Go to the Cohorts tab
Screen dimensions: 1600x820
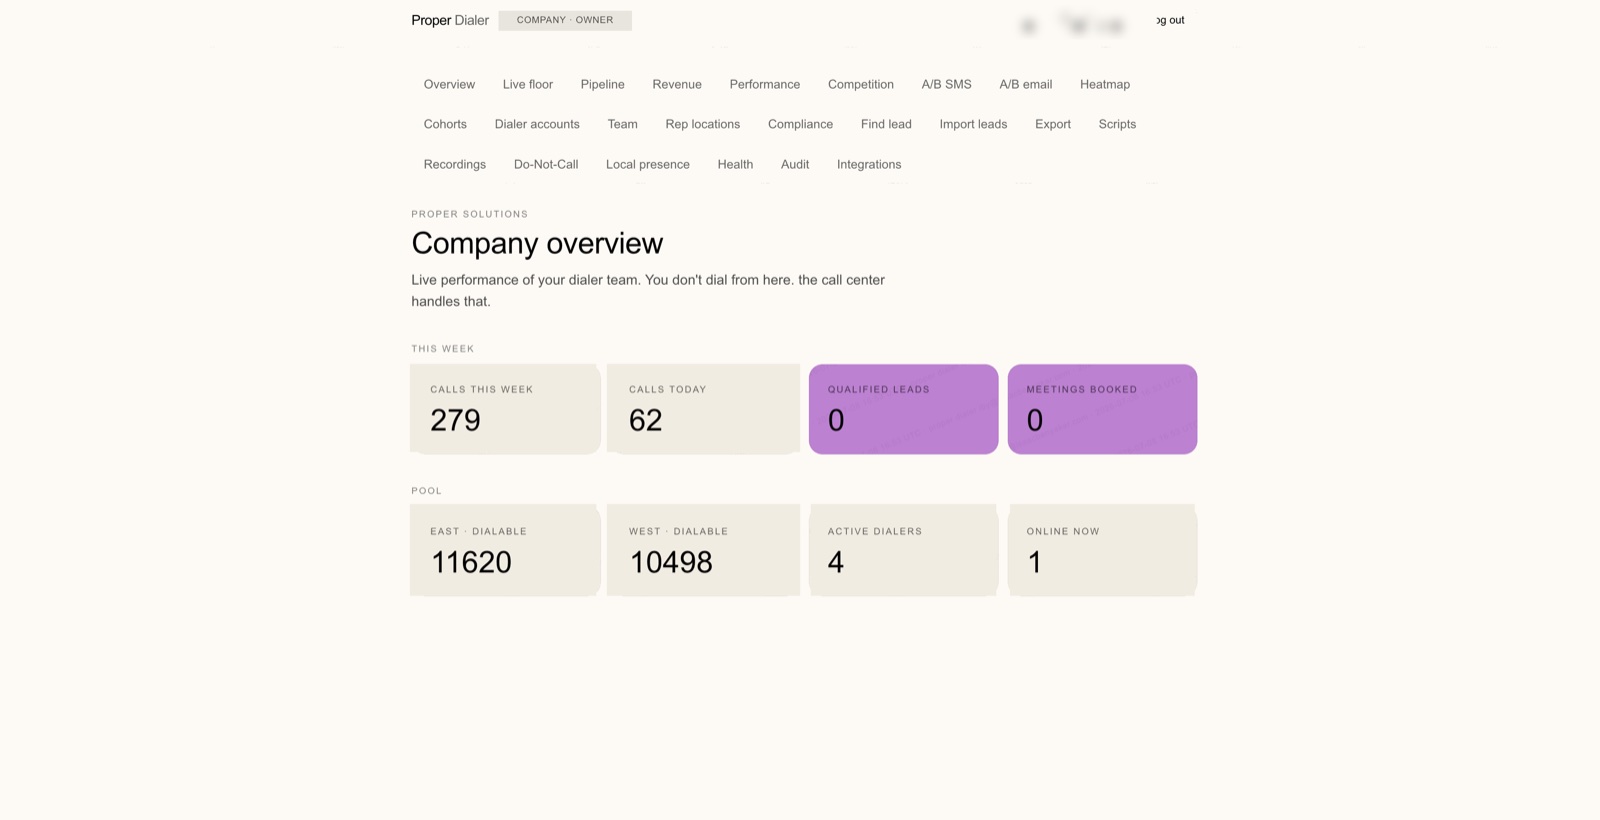tap(445, 124)
